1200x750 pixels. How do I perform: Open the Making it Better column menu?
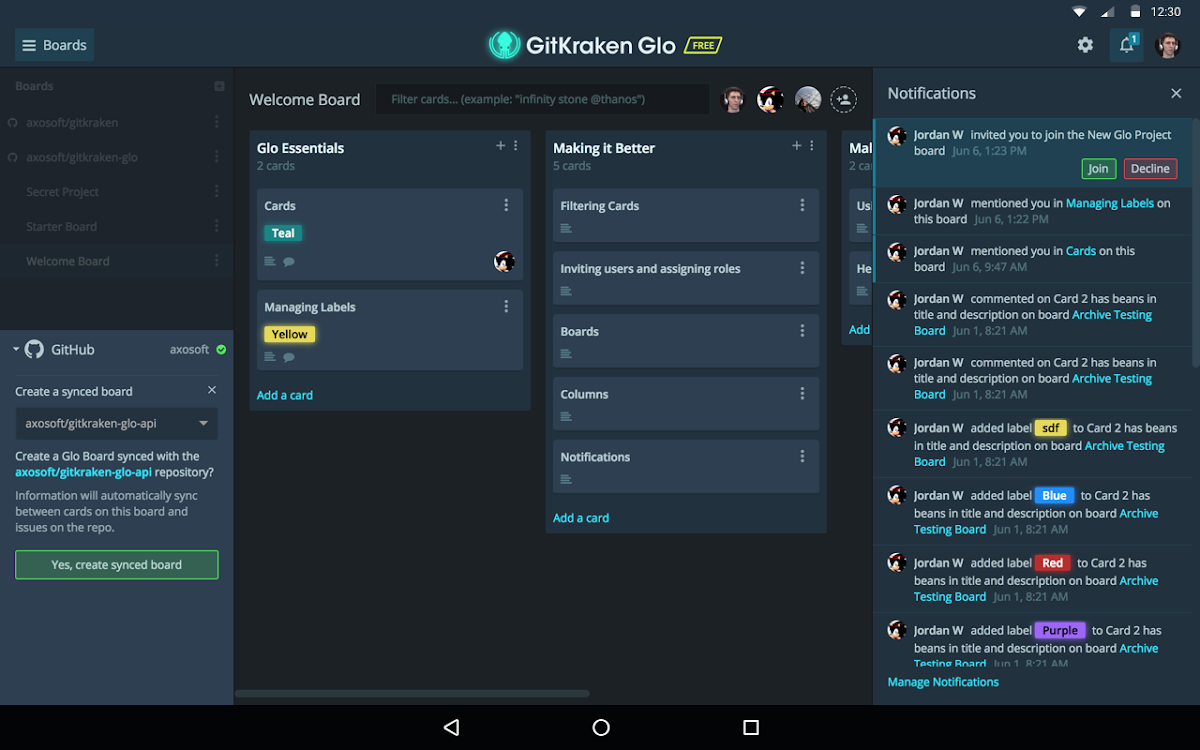pyautogui.click(x=813, y=146)
